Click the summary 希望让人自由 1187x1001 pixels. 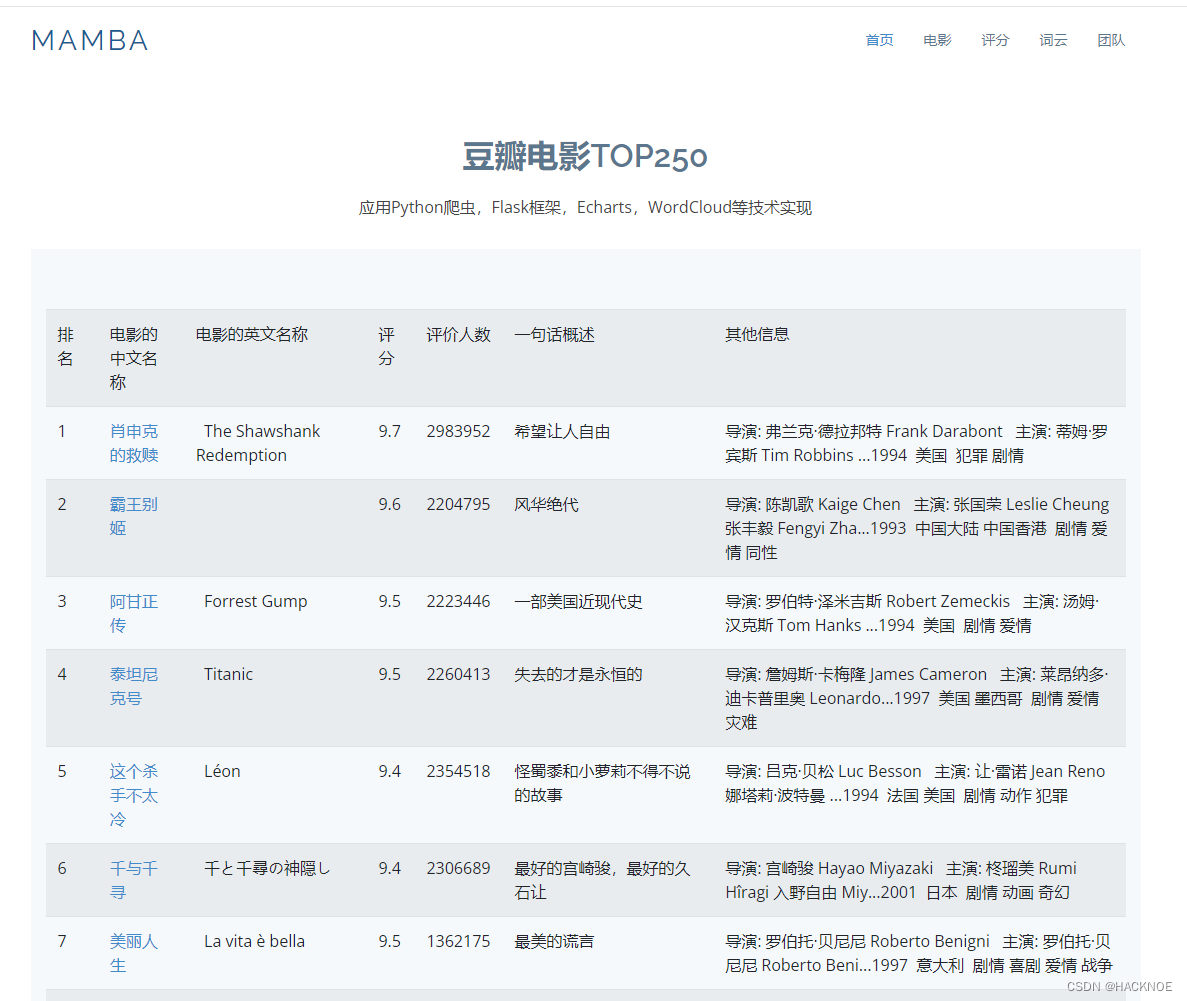(562, 431)
